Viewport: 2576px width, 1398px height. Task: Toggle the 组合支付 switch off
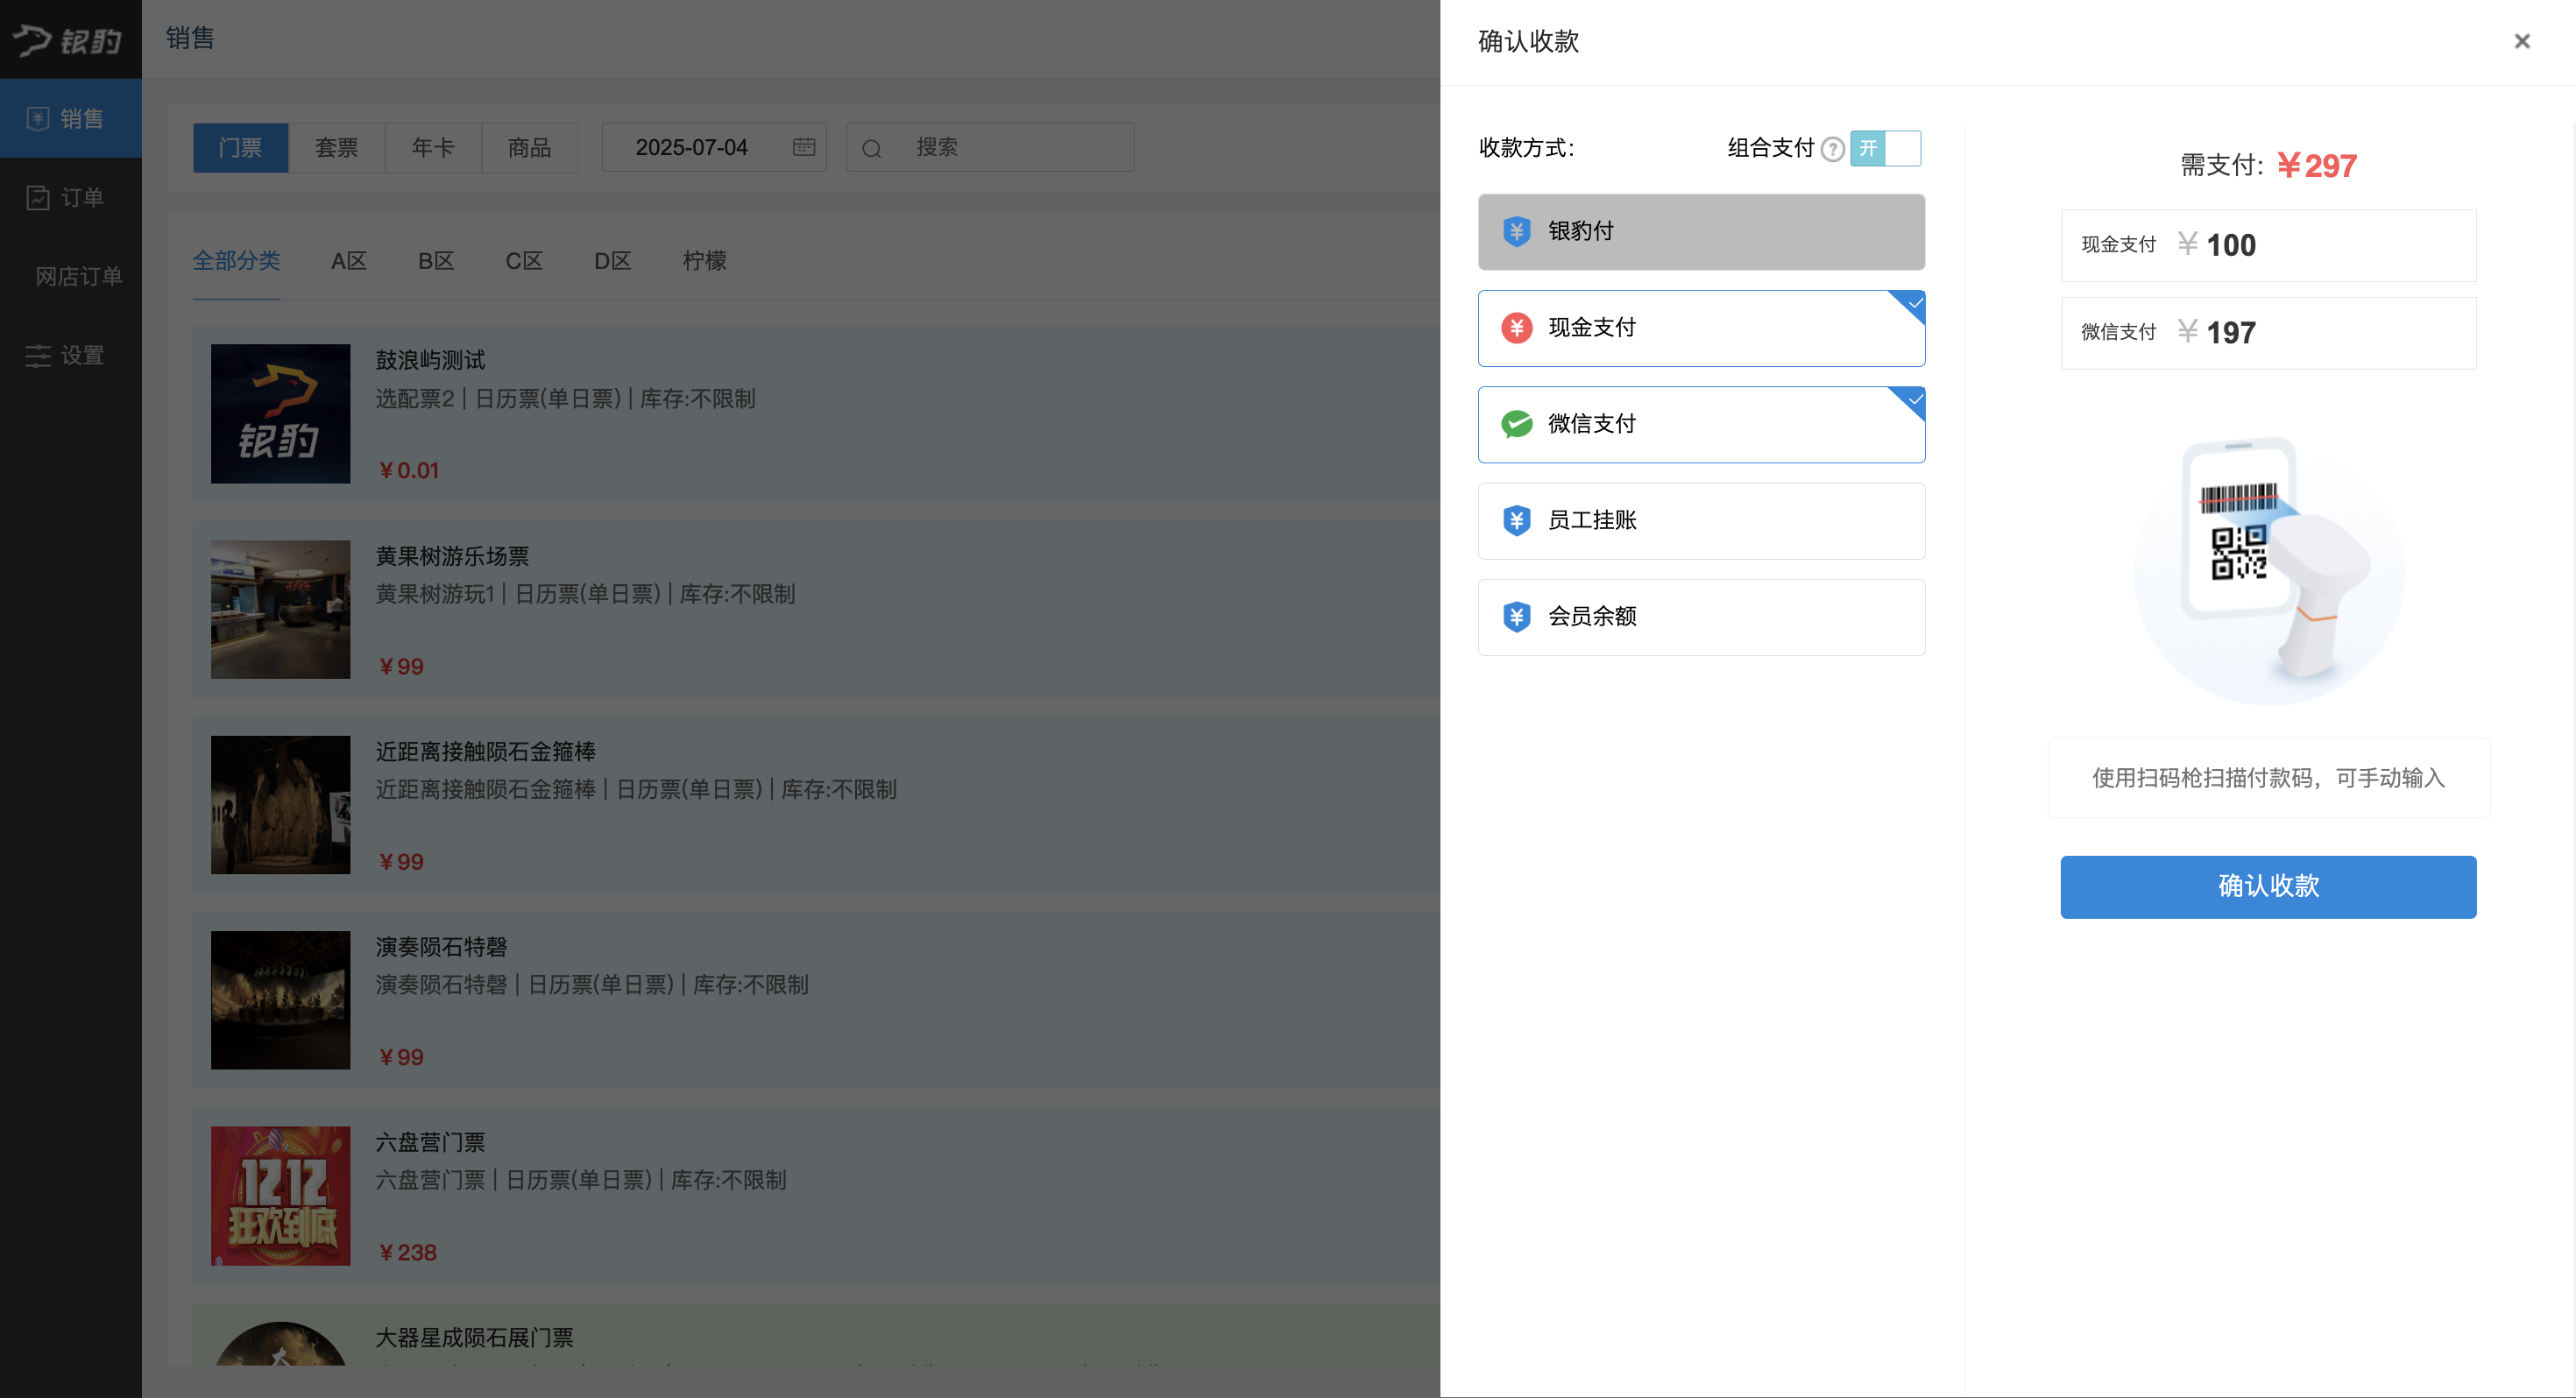click(1885, 148)
